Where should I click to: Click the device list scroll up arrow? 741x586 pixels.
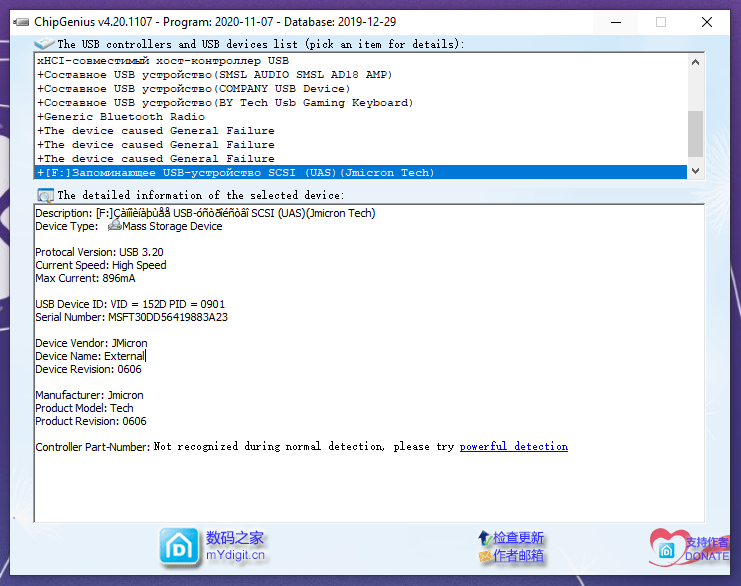tap(695, 62)
